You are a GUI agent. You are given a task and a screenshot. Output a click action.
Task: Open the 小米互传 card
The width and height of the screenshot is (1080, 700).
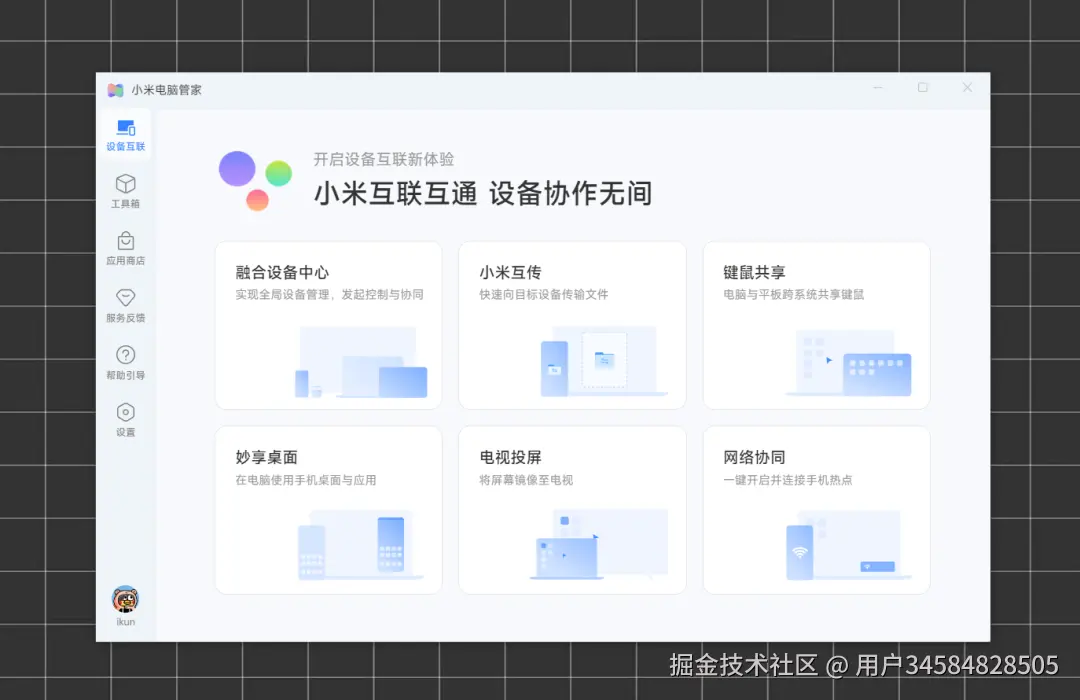(572, 325)
